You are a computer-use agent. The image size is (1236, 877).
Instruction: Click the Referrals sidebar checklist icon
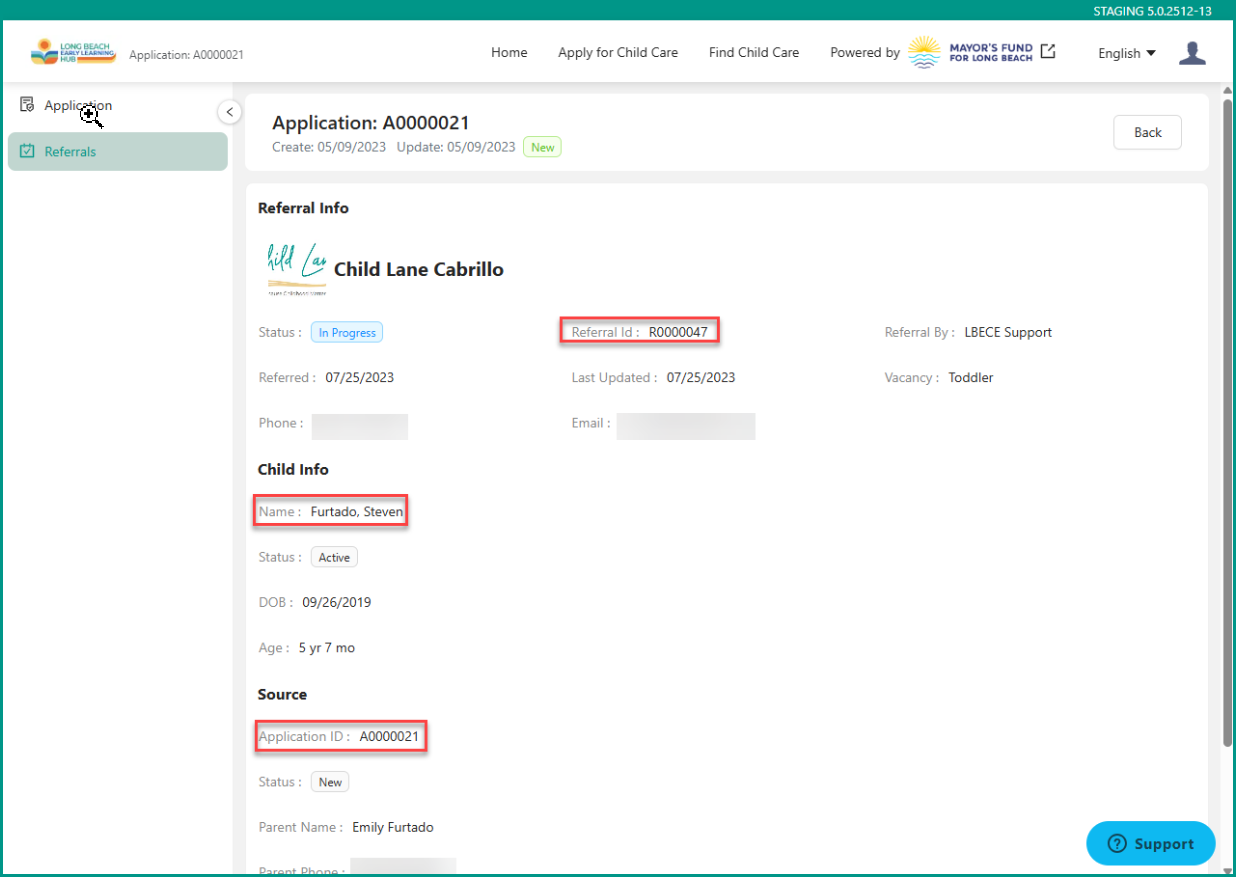click(x=27, y=152)
